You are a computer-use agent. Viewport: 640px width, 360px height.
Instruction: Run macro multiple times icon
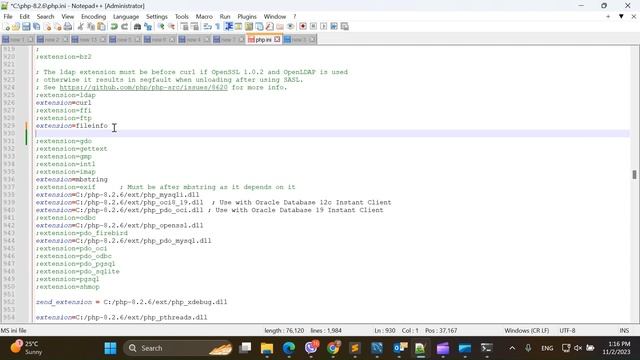pyautogui.click(x=334, y=27)
